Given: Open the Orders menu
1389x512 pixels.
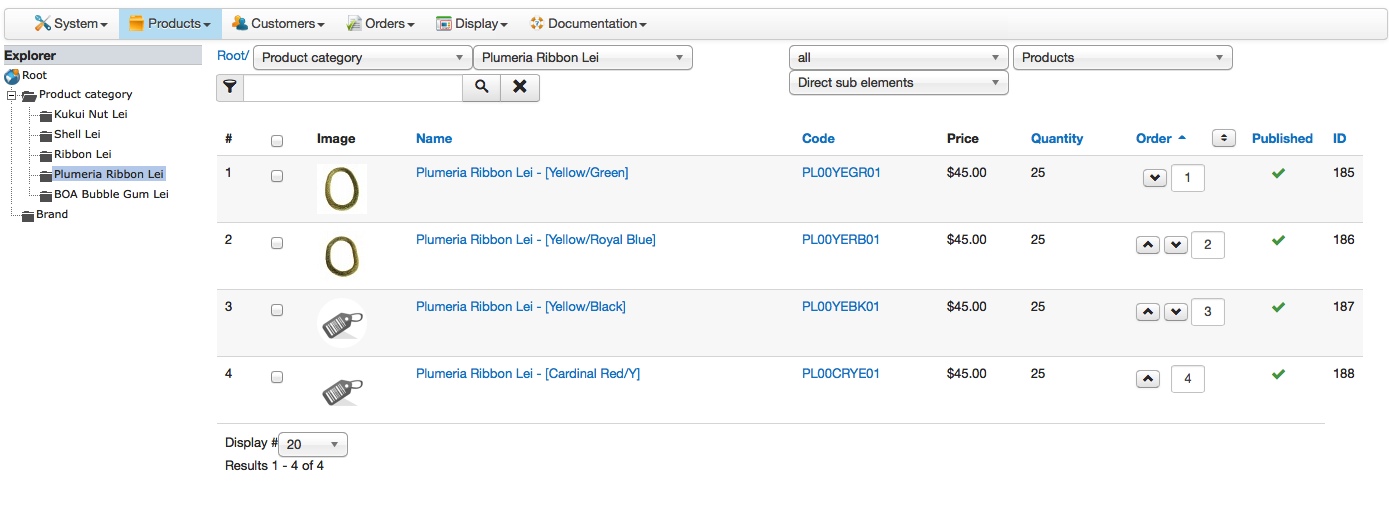Looking at the screenshot, I should pyautogui.click(x=381, y=23).
